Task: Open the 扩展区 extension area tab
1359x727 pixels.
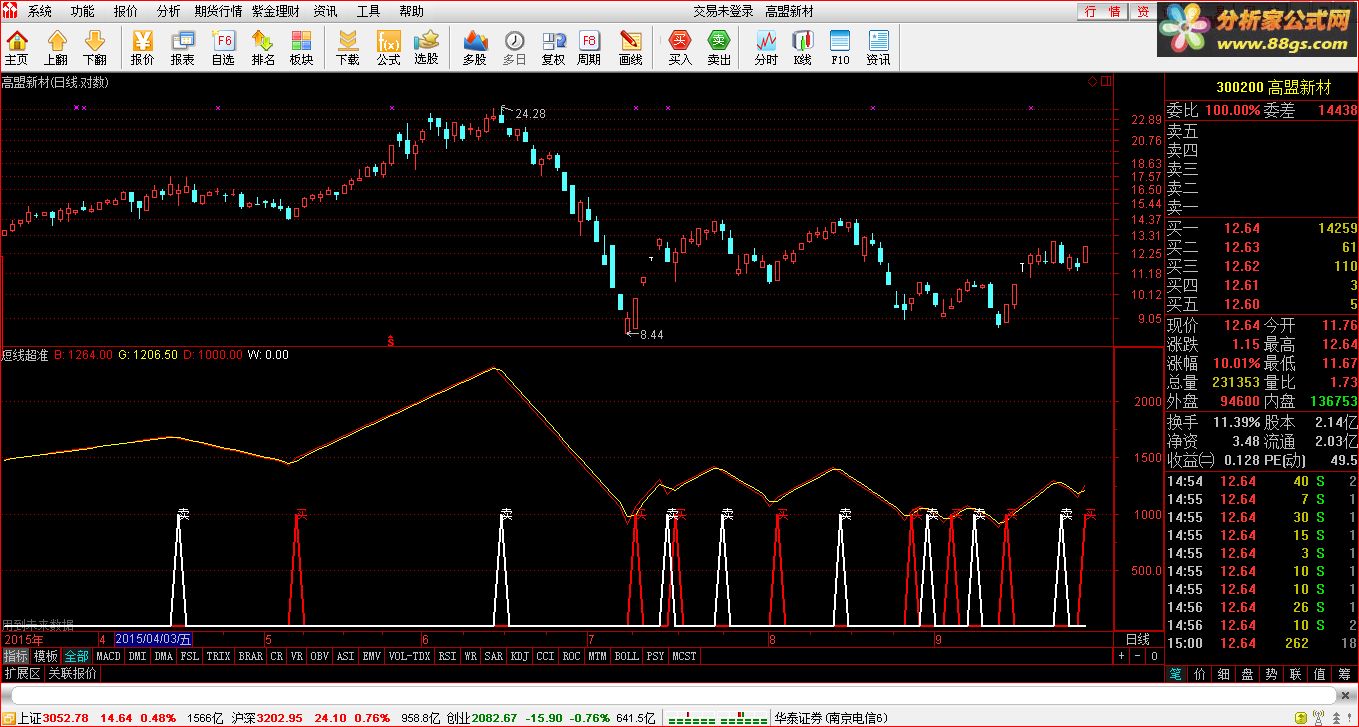Action: 23,673
